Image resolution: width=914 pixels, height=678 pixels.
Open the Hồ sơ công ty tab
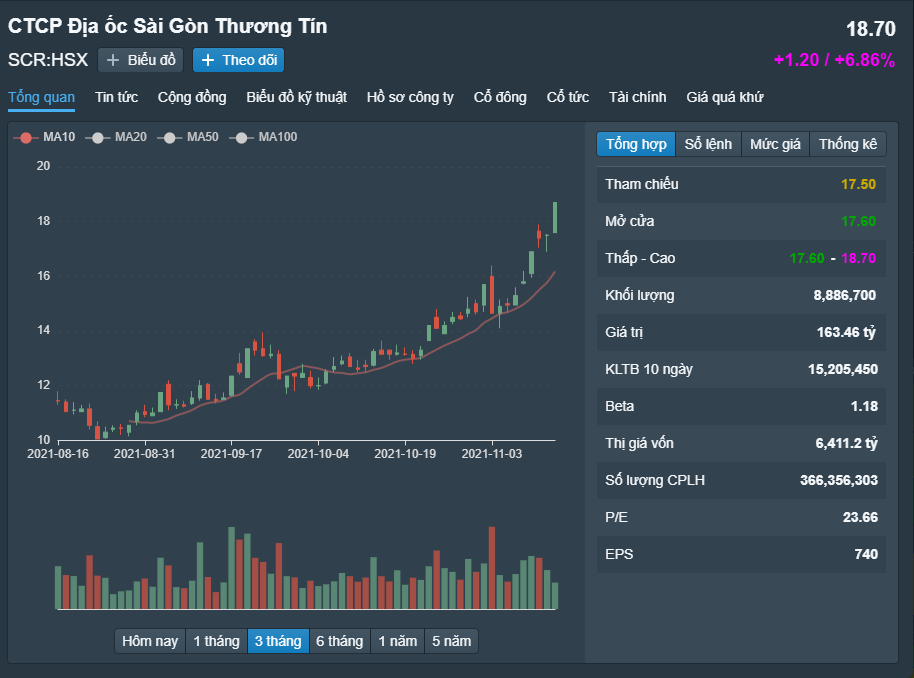click(410, 97)
